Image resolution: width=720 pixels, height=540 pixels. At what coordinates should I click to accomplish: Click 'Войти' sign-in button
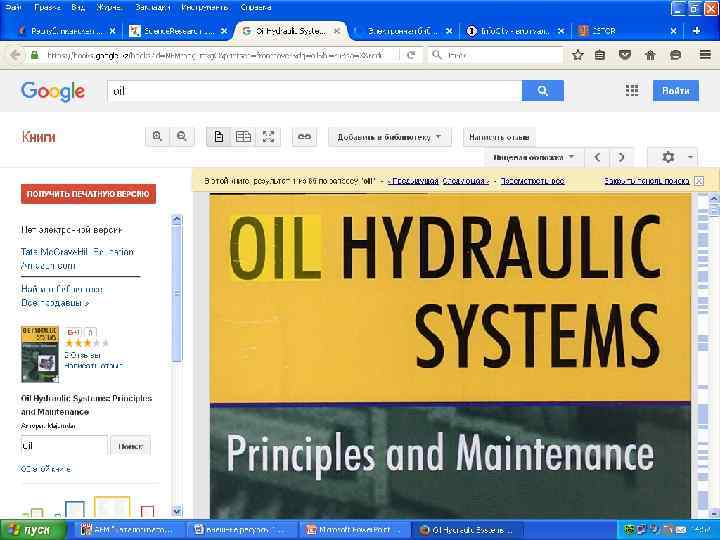point(676,90)
